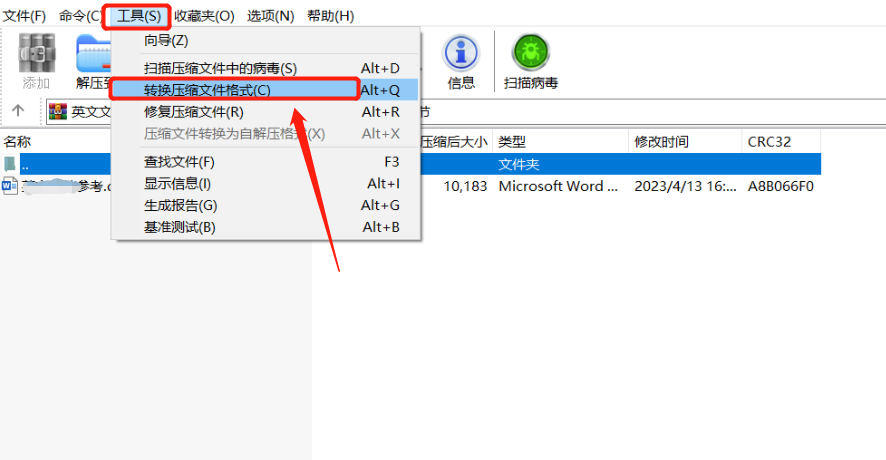Open the 帮助(H) menu
The image size is (886, 460).
coord(331,16)
